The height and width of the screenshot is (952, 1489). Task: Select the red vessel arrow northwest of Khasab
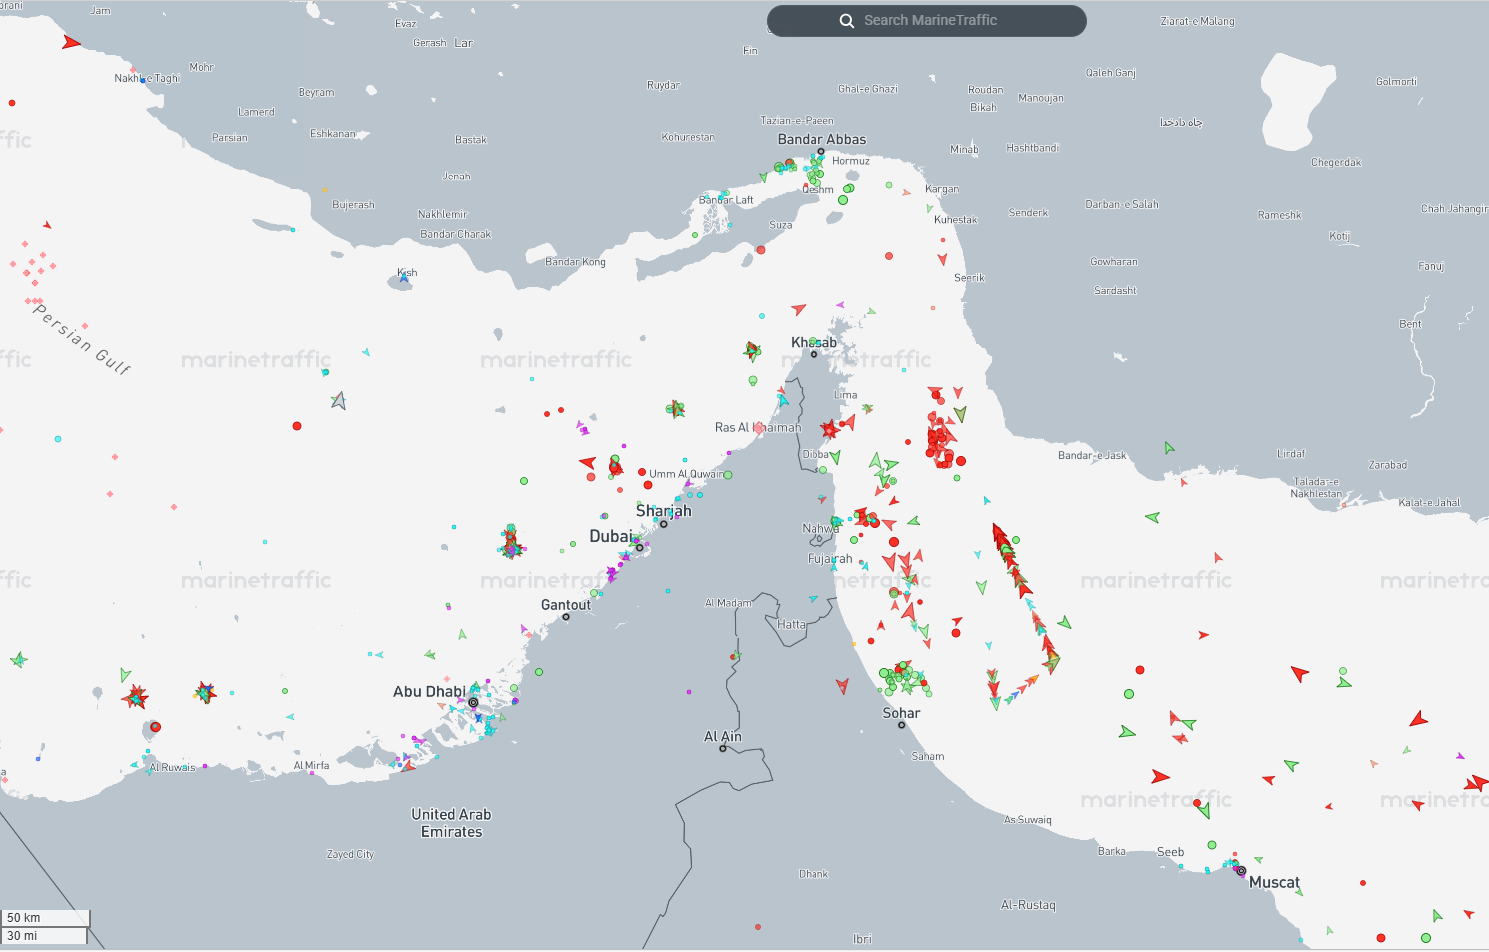click(x=798, y=309)
